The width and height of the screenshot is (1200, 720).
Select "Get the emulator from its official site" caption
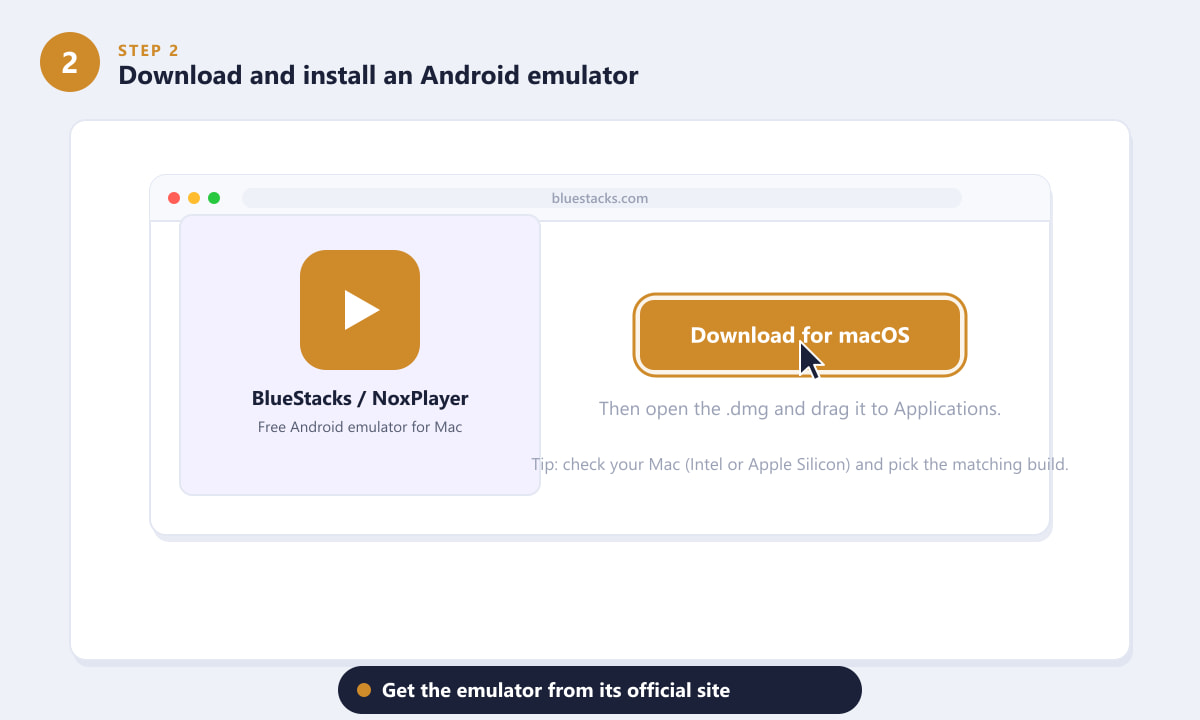[x=556, y=690]
